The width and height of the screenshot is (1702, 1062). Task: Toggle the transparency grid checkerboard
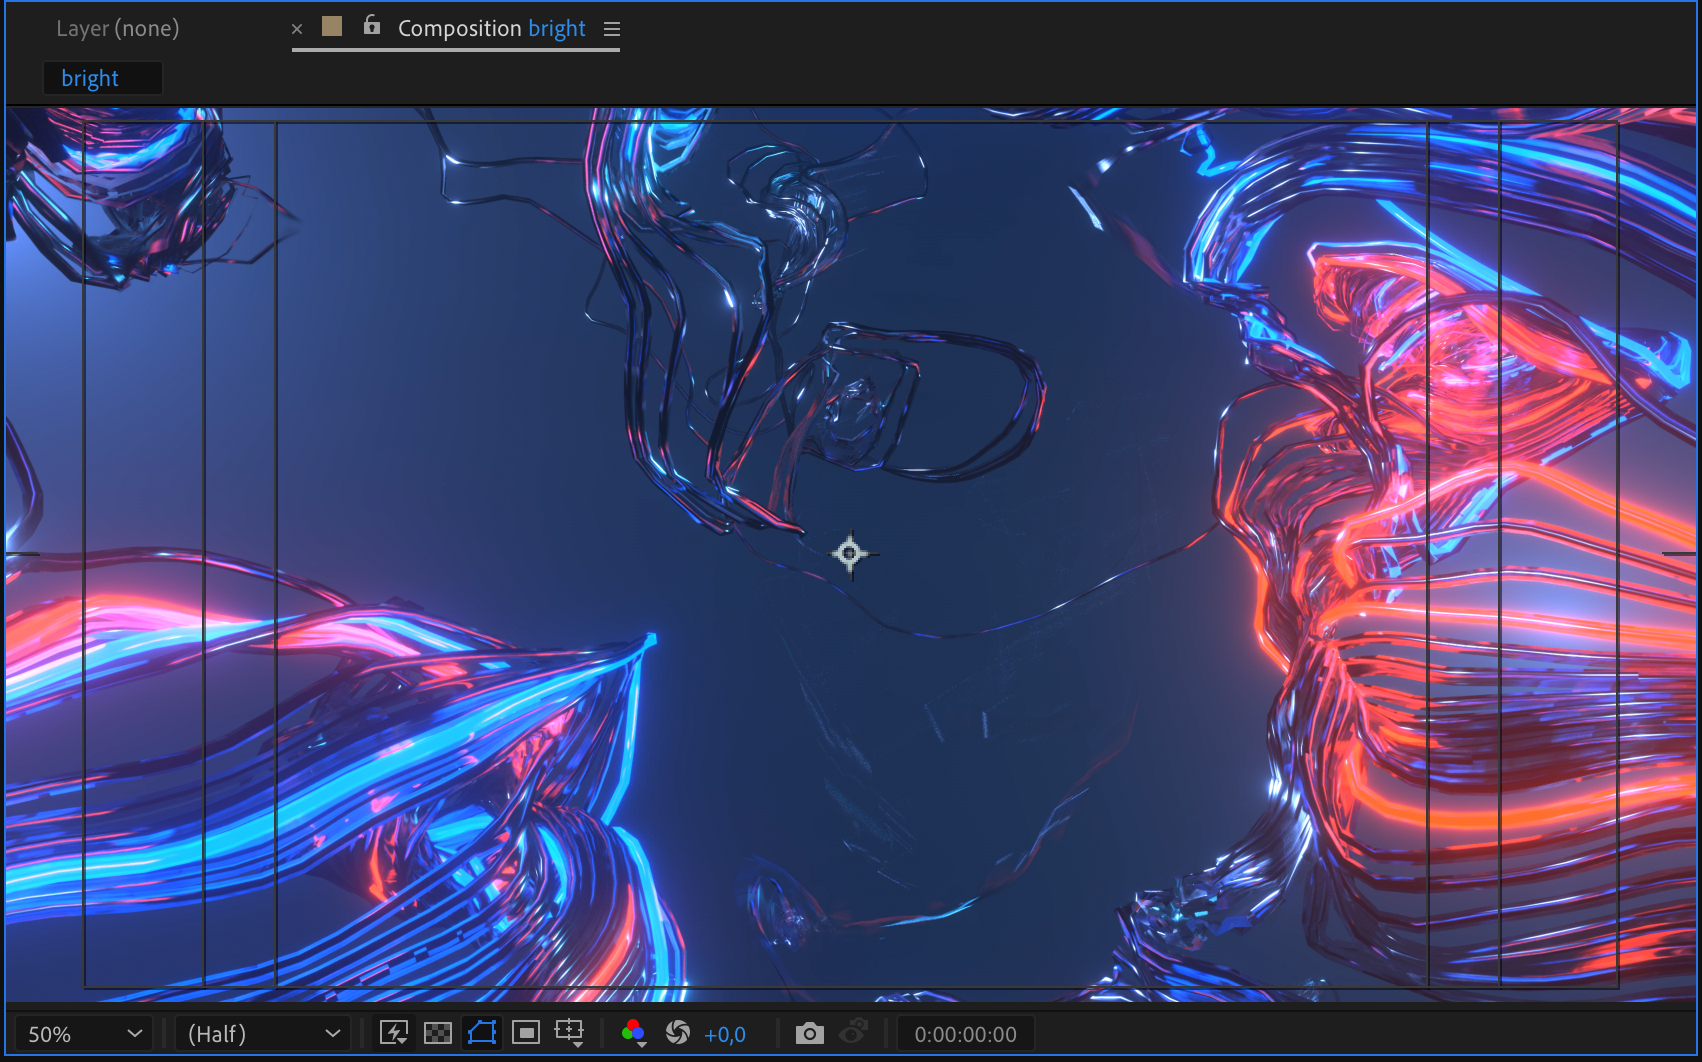click(438, 1033)
